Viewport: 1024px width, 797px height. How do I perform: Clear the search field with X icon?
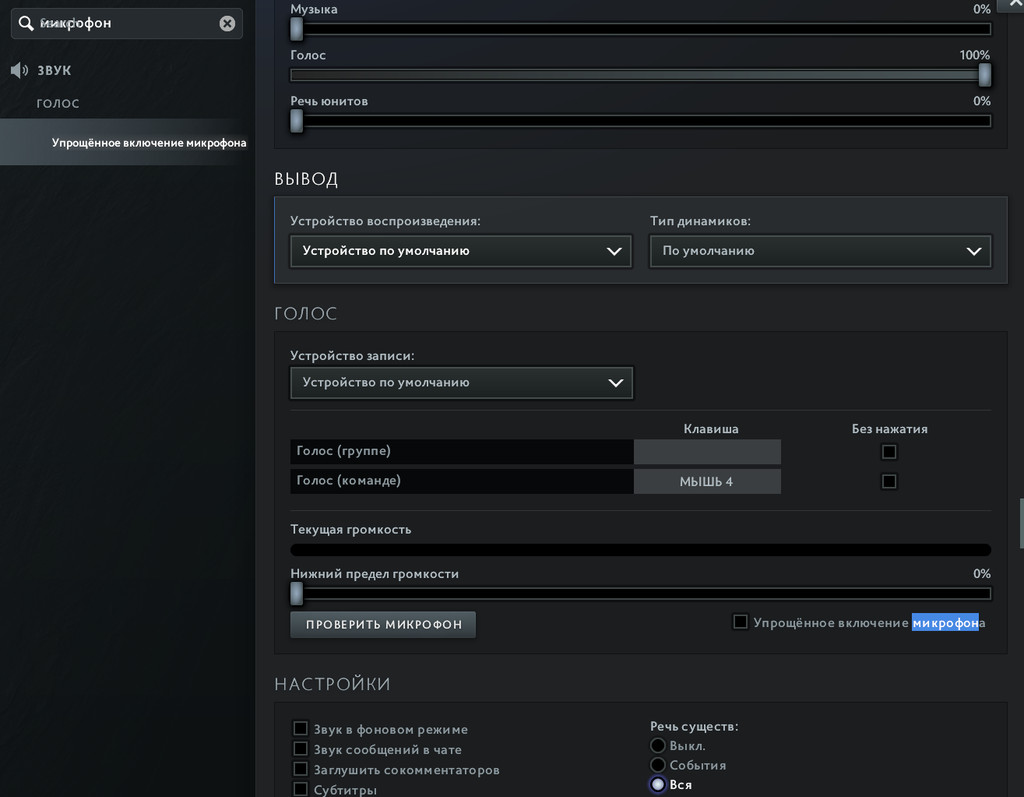point(227,24)
